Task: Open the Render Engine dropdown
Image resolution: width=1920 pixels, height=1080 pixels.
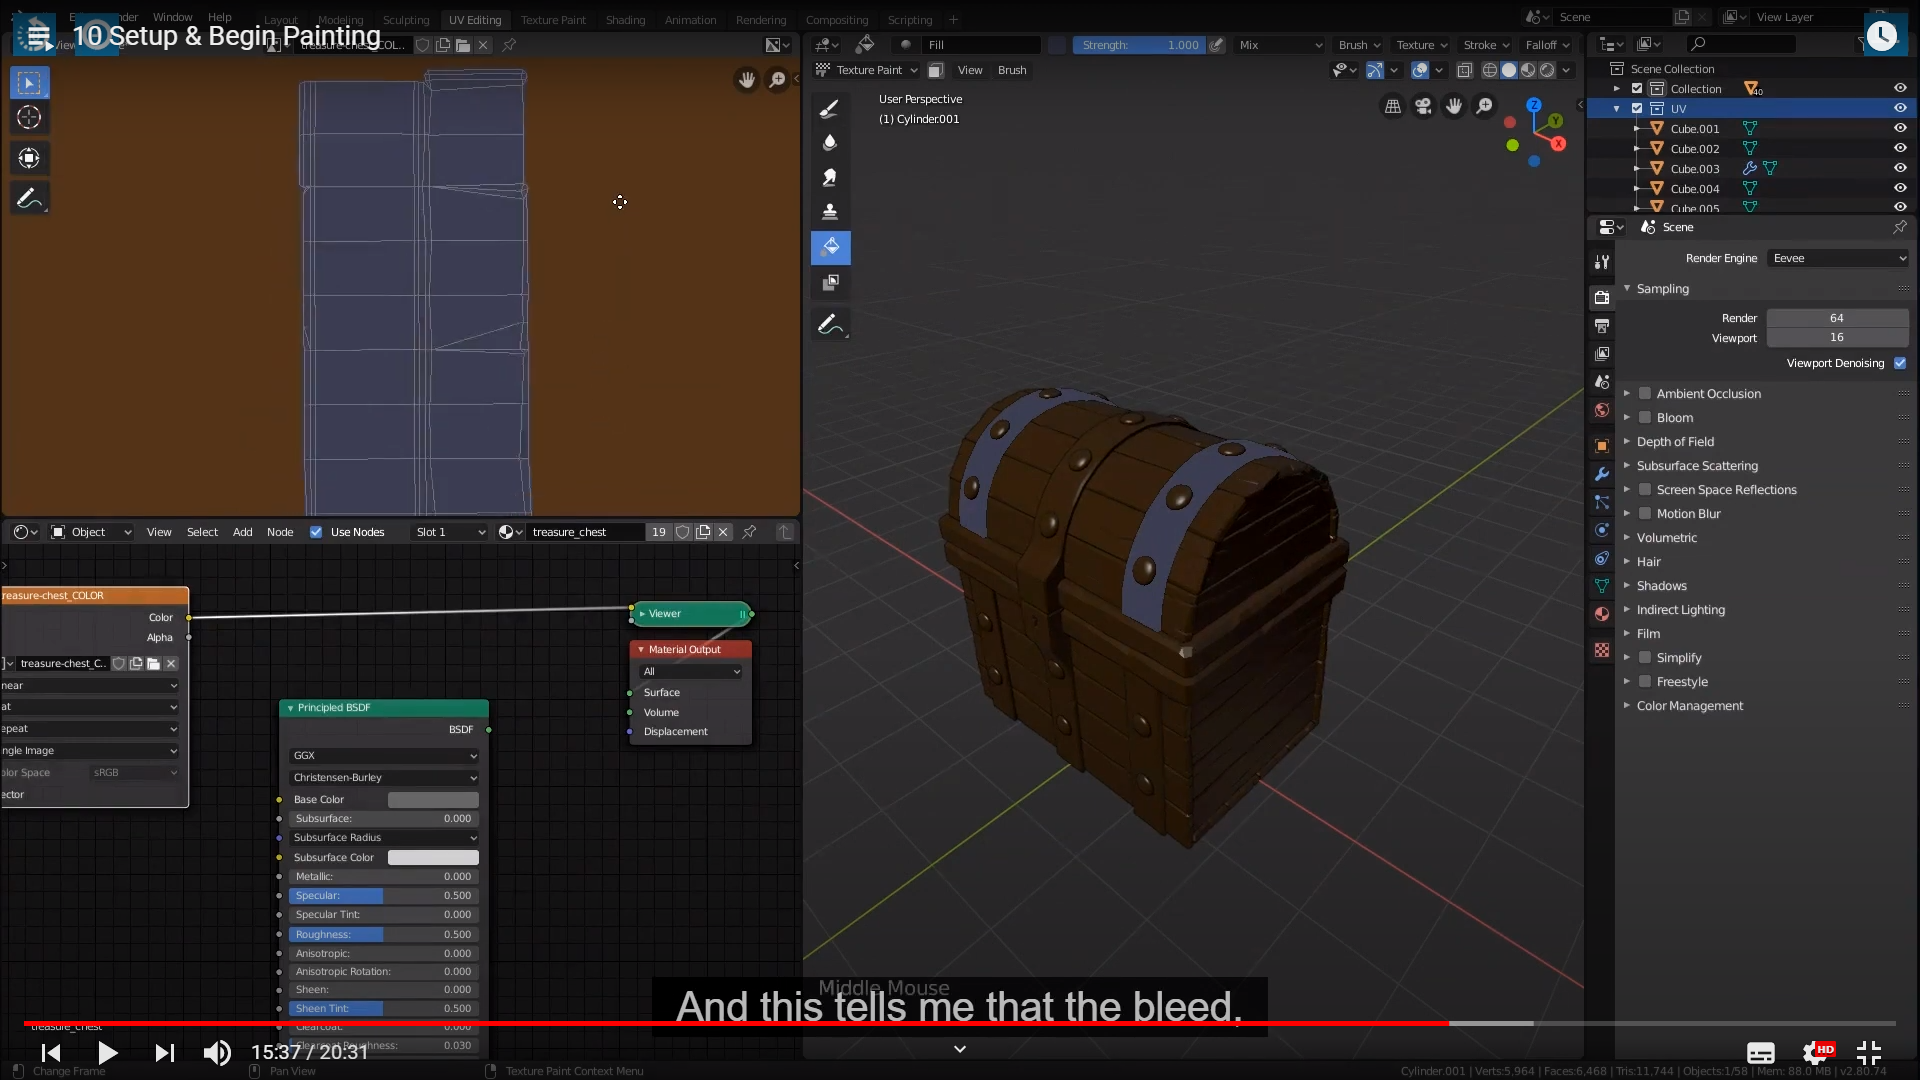Action: [x=1838, y=258]
